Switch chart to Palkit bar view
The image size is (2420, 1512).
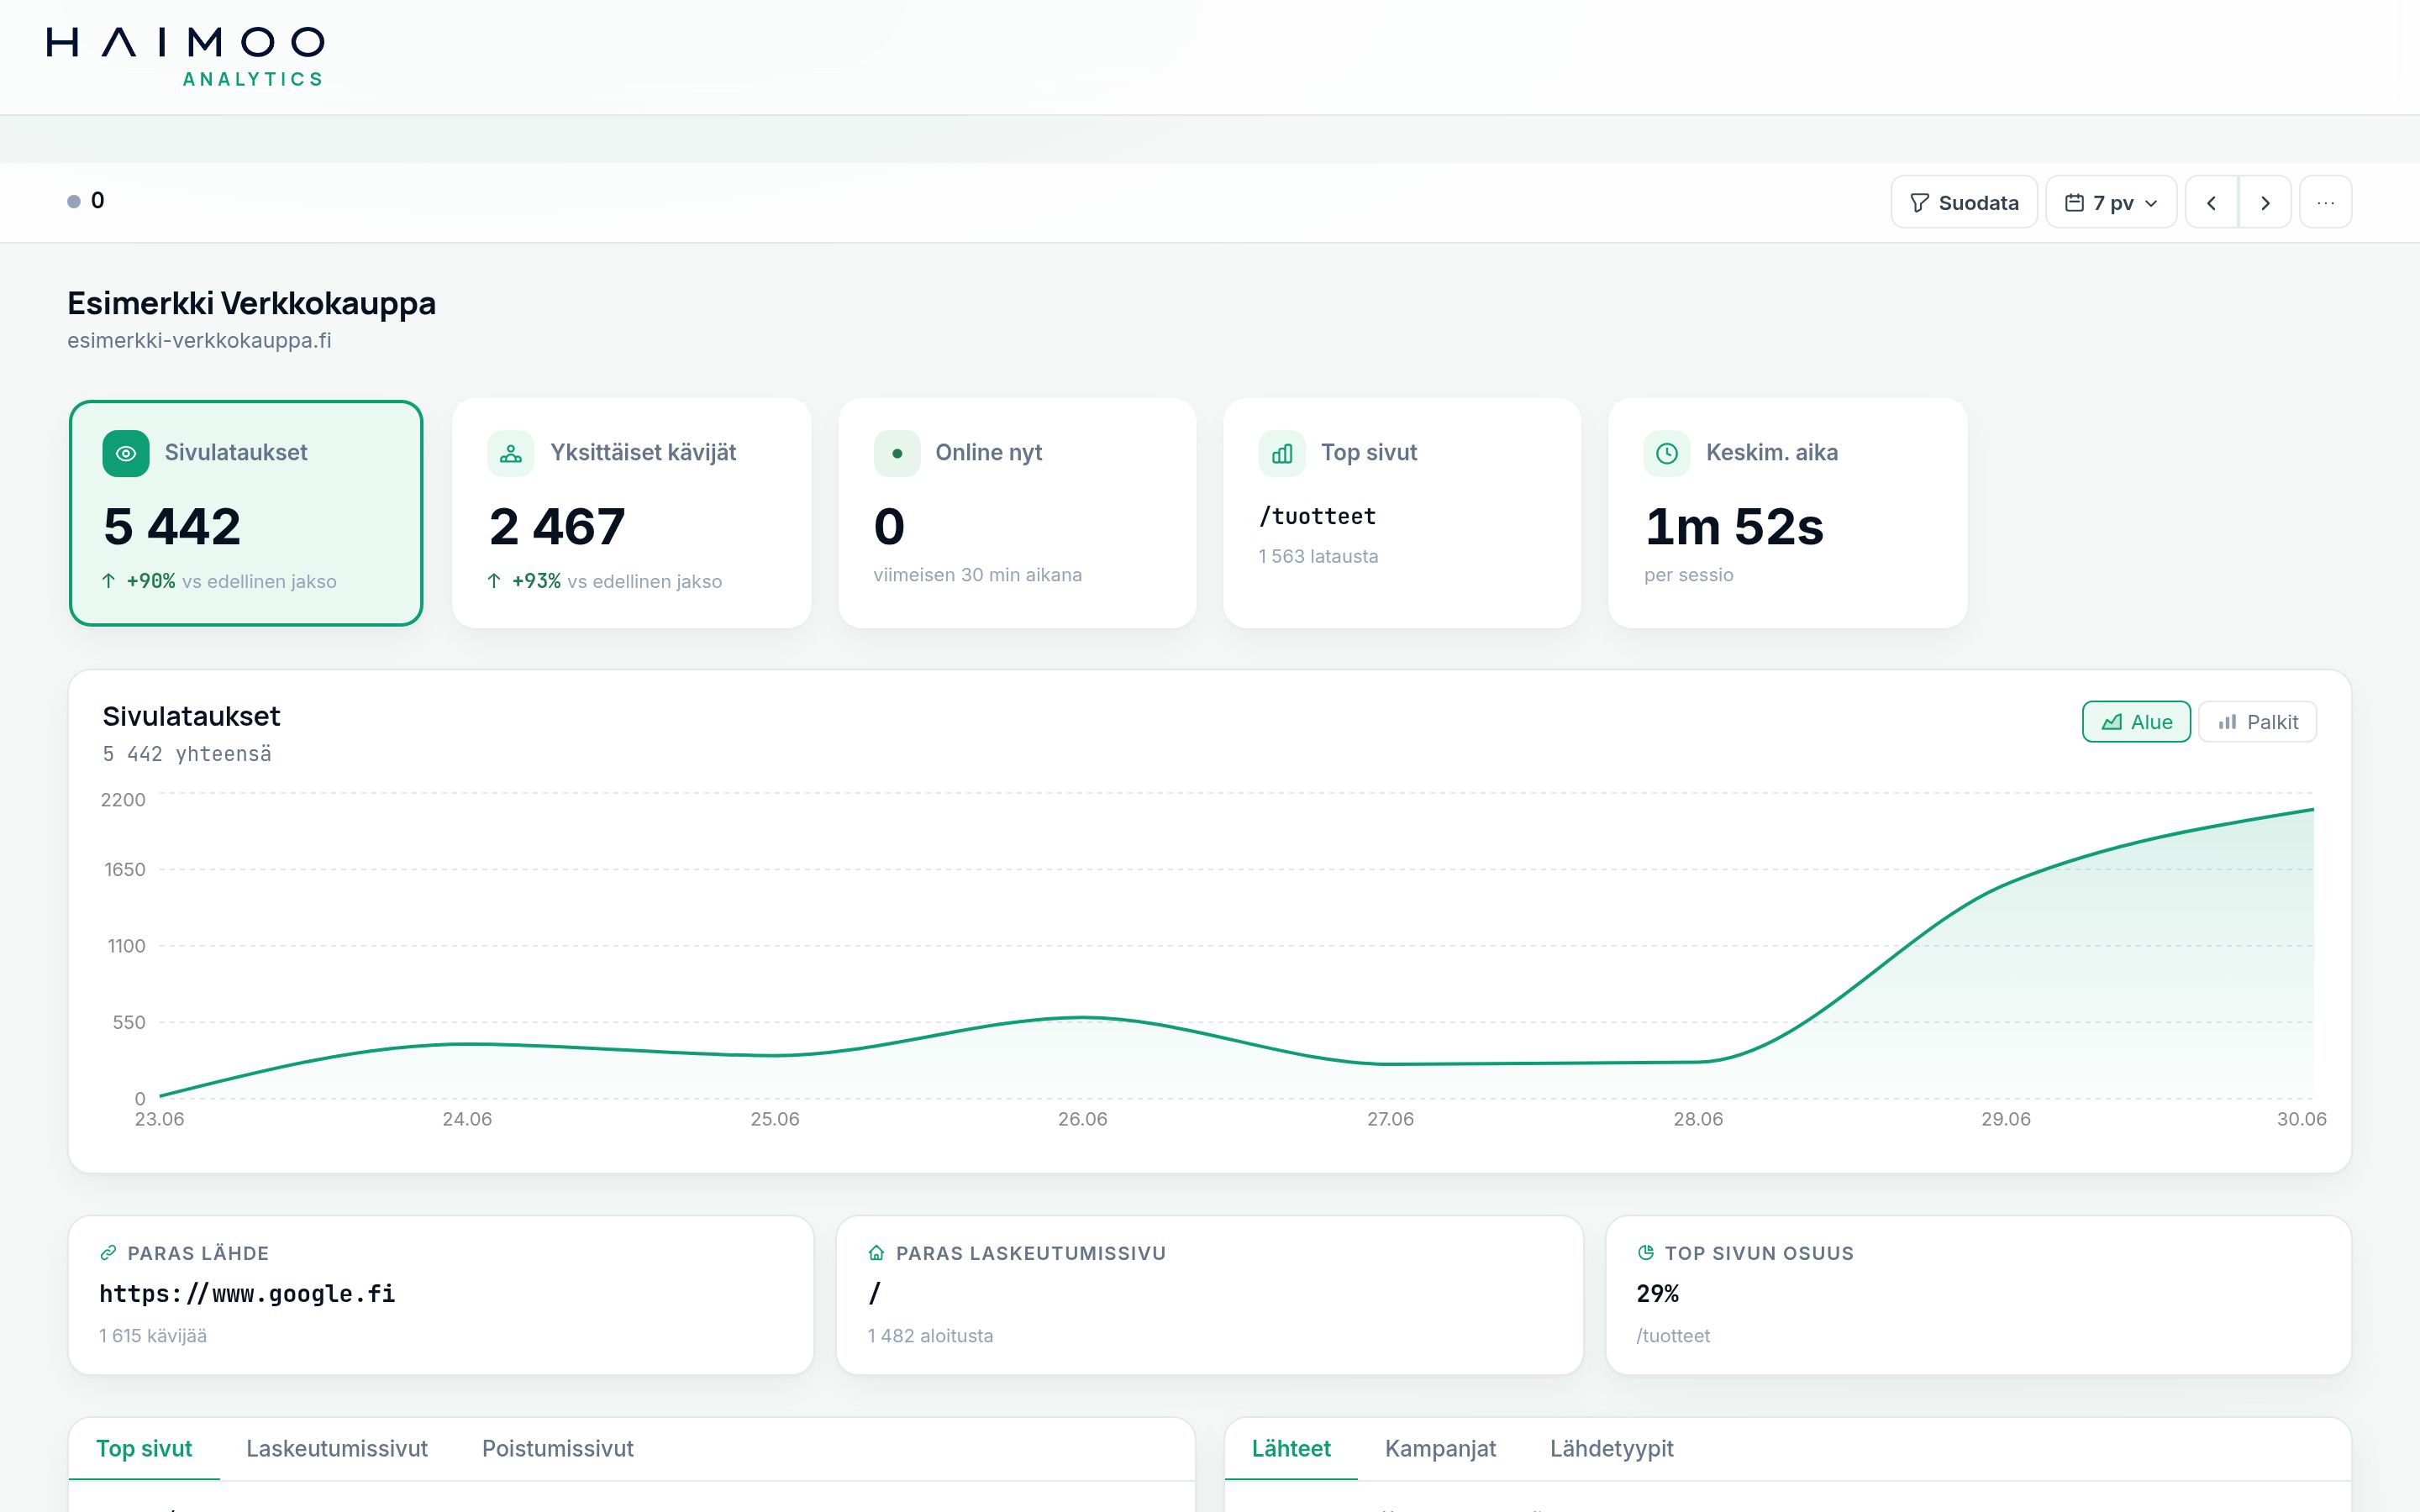click(x=2257, y=722)
